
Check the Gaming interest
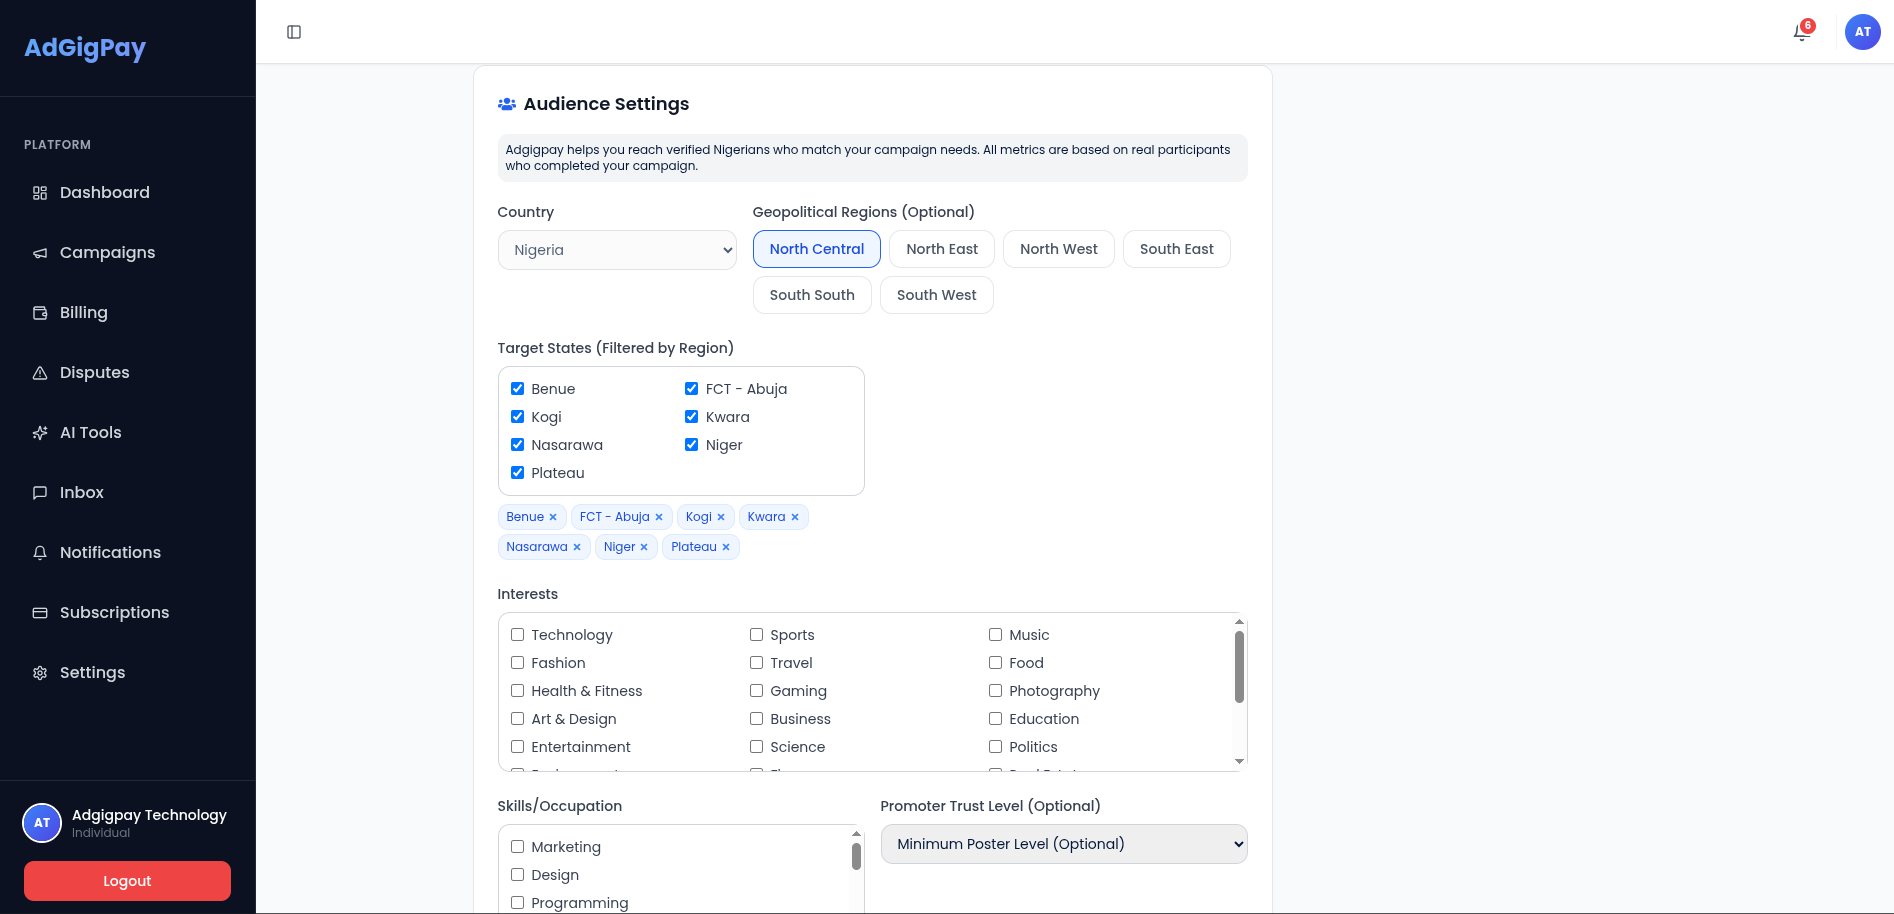click(x=756, y=691)
